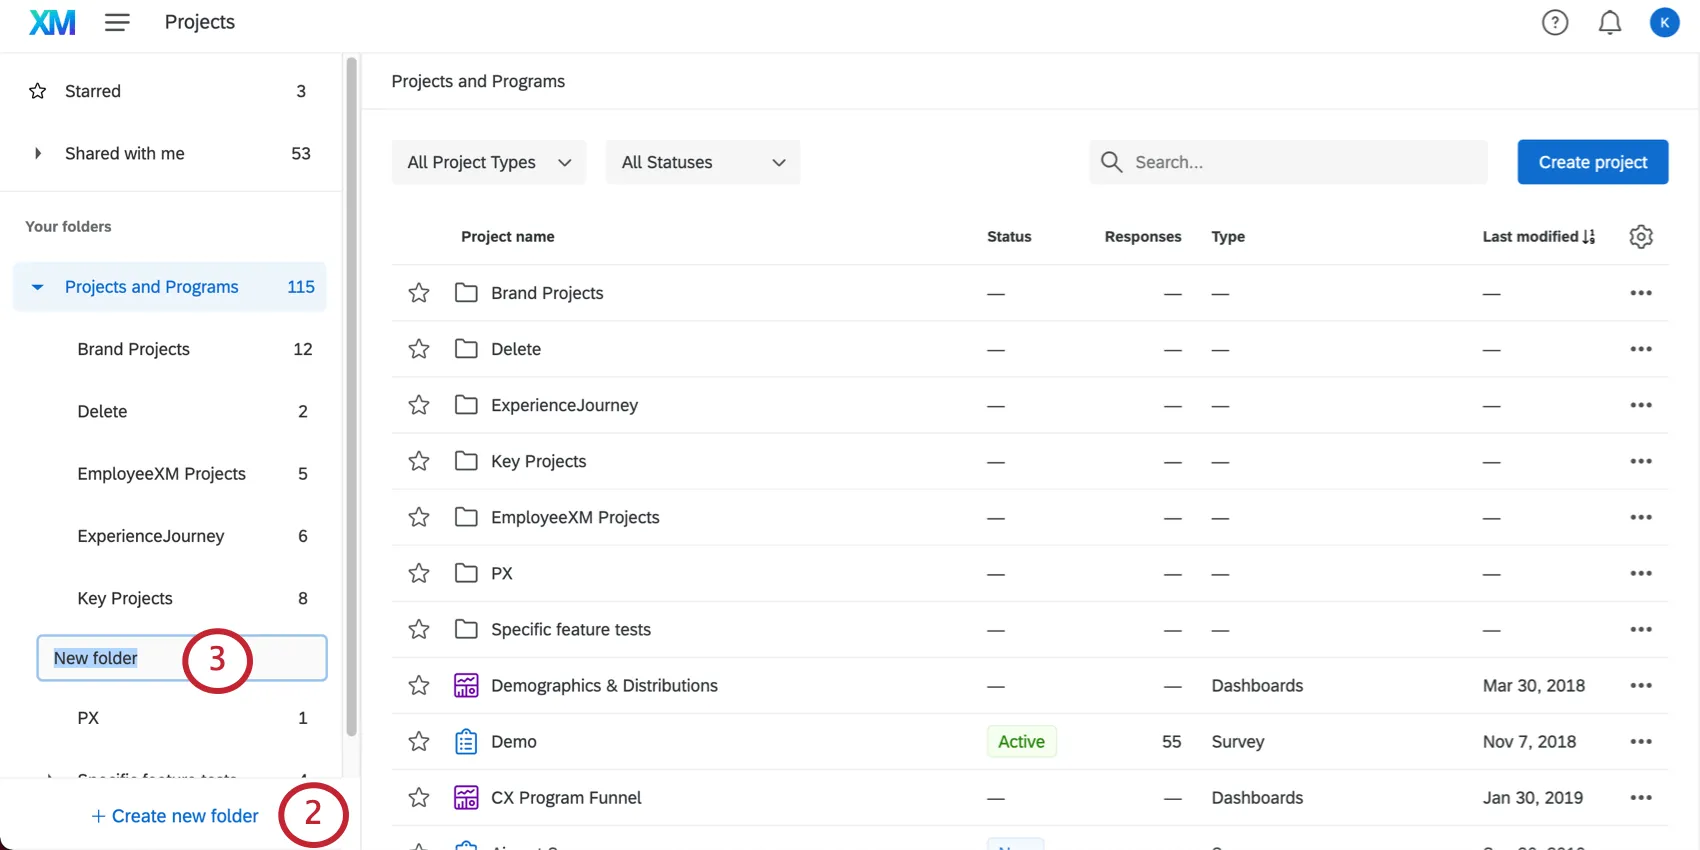Expand the Shared with me section
1700x850 pixels.
(38, 153)
